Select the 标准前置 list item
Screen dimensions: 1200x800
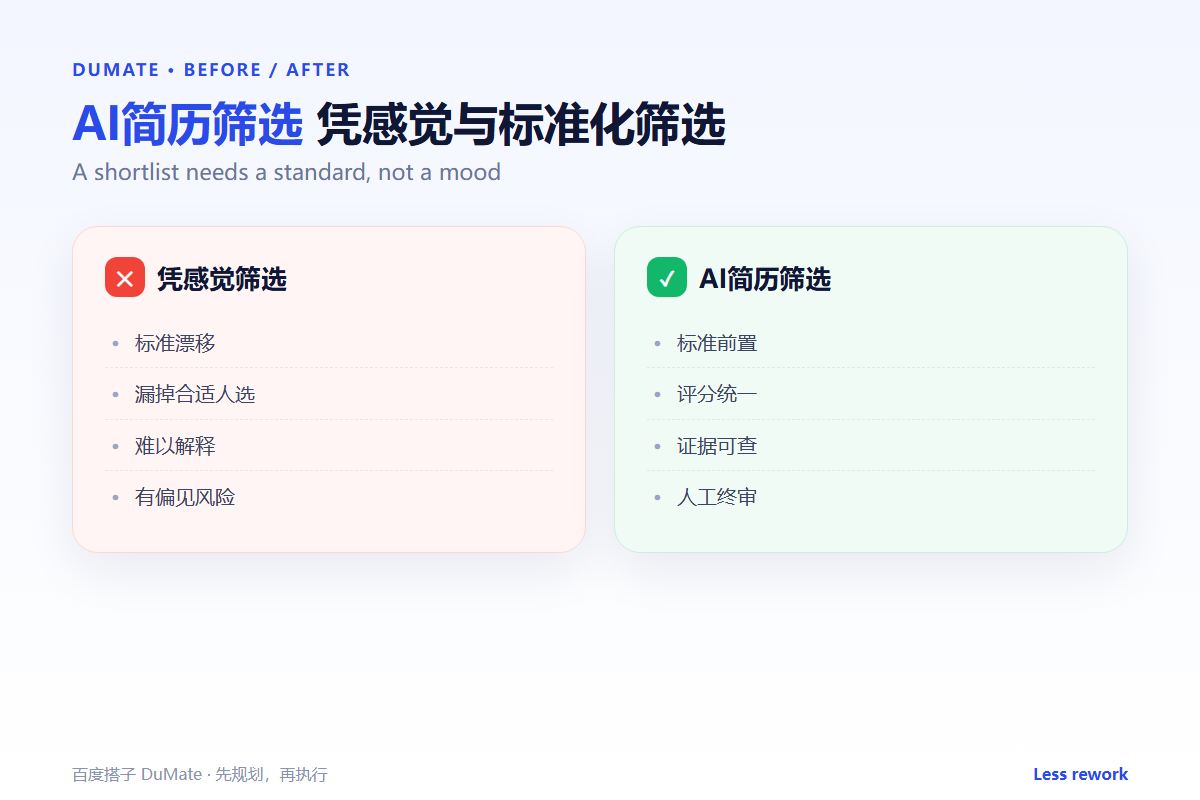point(871,343)
